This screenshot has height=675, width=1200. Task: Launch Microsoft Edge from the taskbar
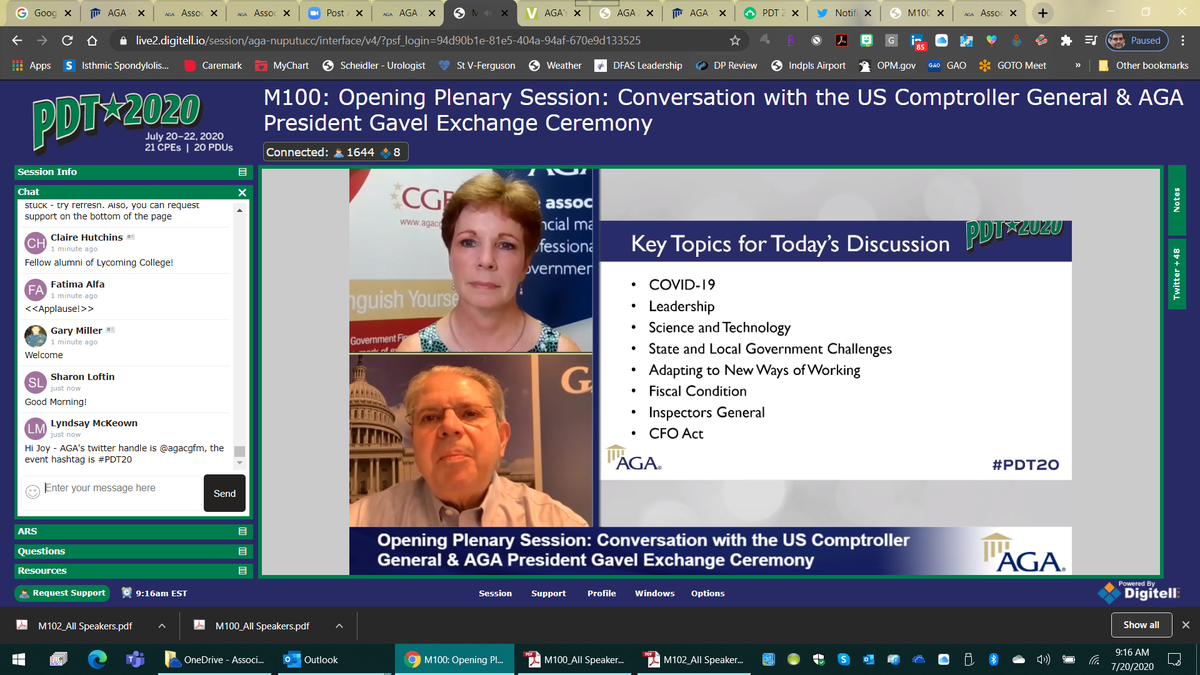coord(97,659)
